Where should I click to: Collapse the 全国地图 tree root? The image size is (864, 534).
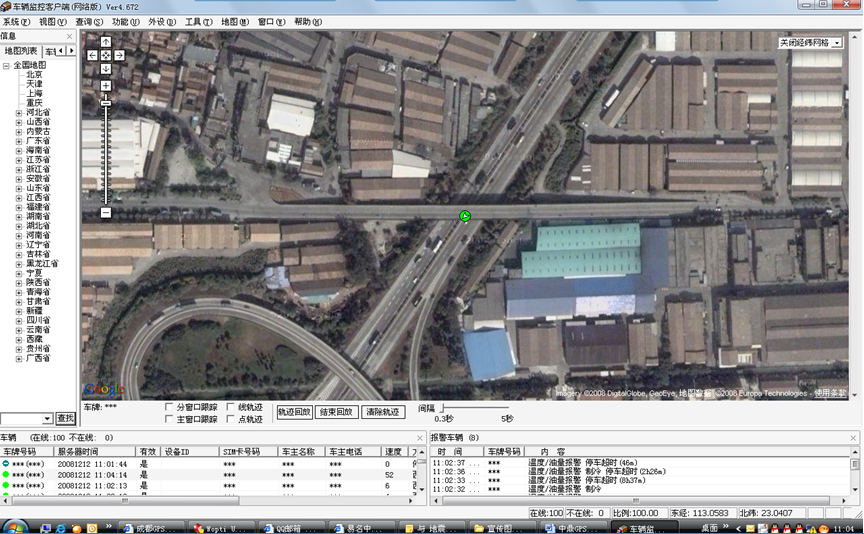6,65
